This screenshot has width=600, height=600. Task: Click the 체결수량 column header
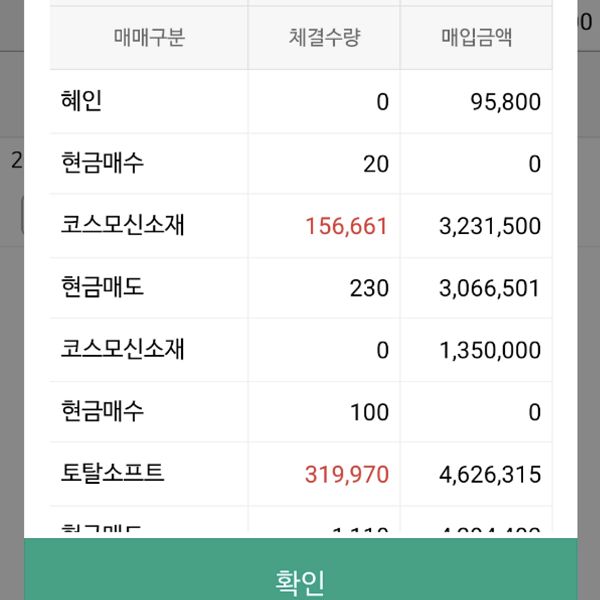tap(324, 38)
